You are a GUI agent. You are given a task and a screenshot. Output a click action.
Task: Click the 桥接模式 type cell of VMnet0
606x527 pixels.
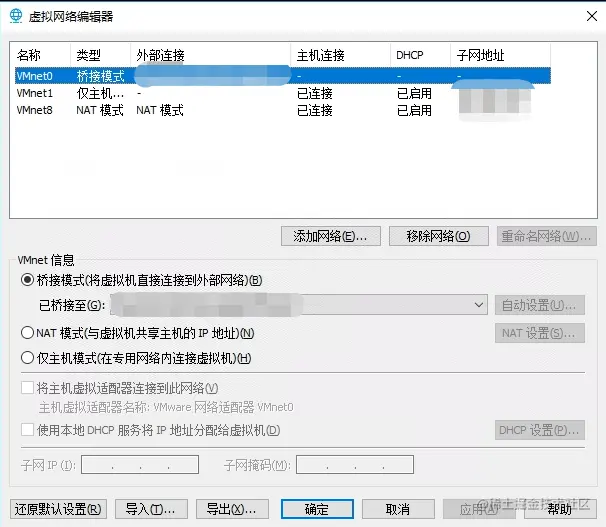click(100, 76)
